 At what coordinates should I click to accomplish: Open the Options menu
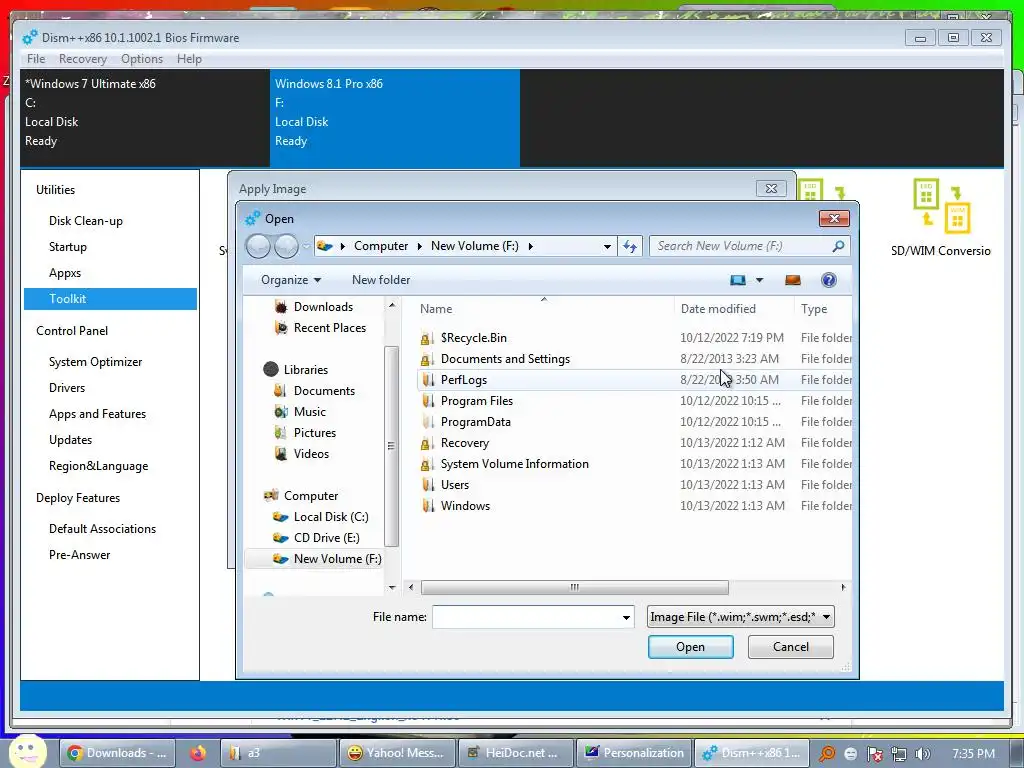(142, 59)
